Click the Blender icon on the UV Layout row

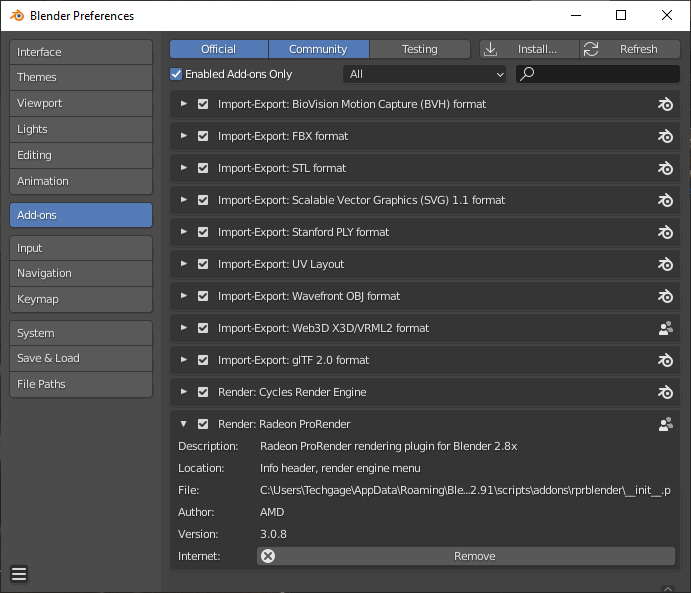point(665,264)
